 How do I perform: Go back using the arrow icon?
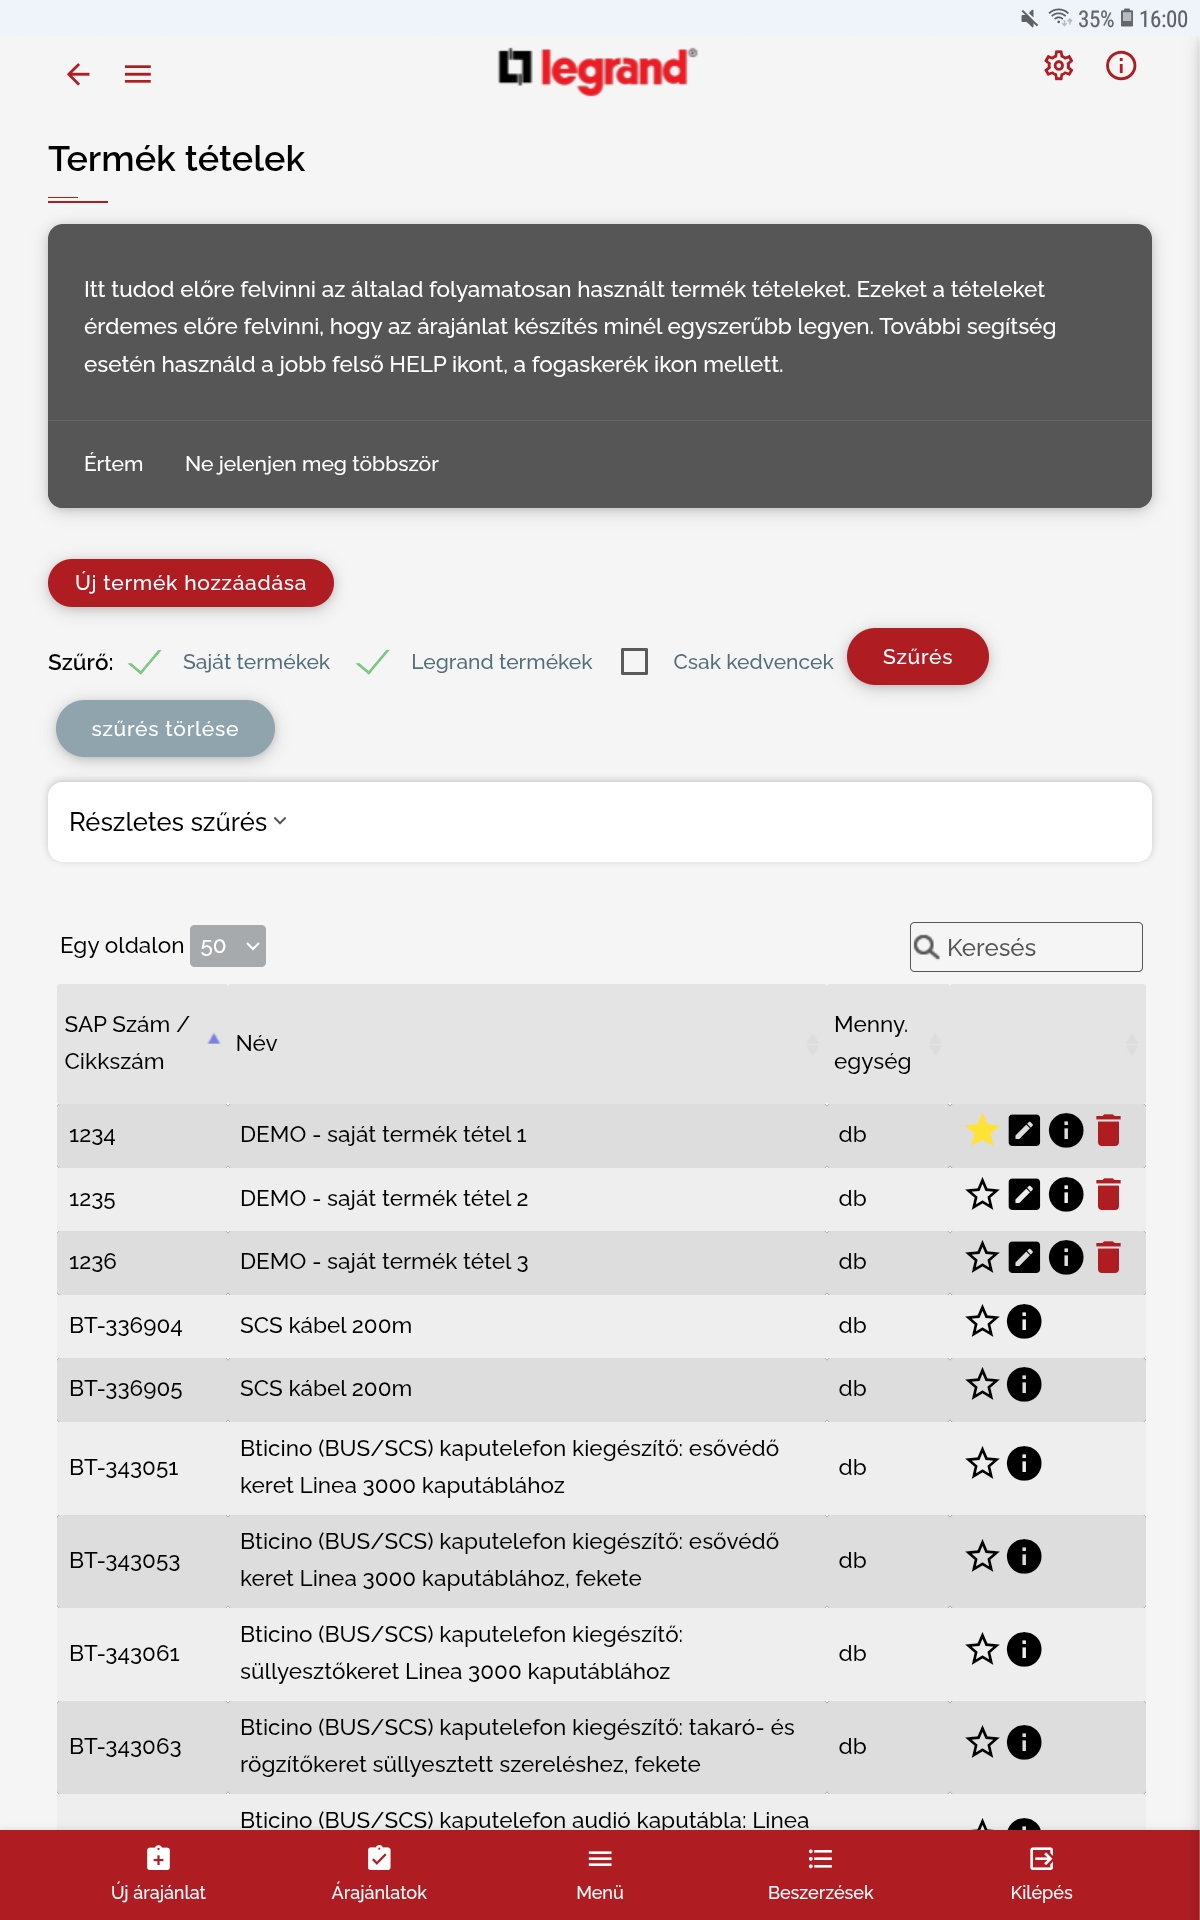78,74
